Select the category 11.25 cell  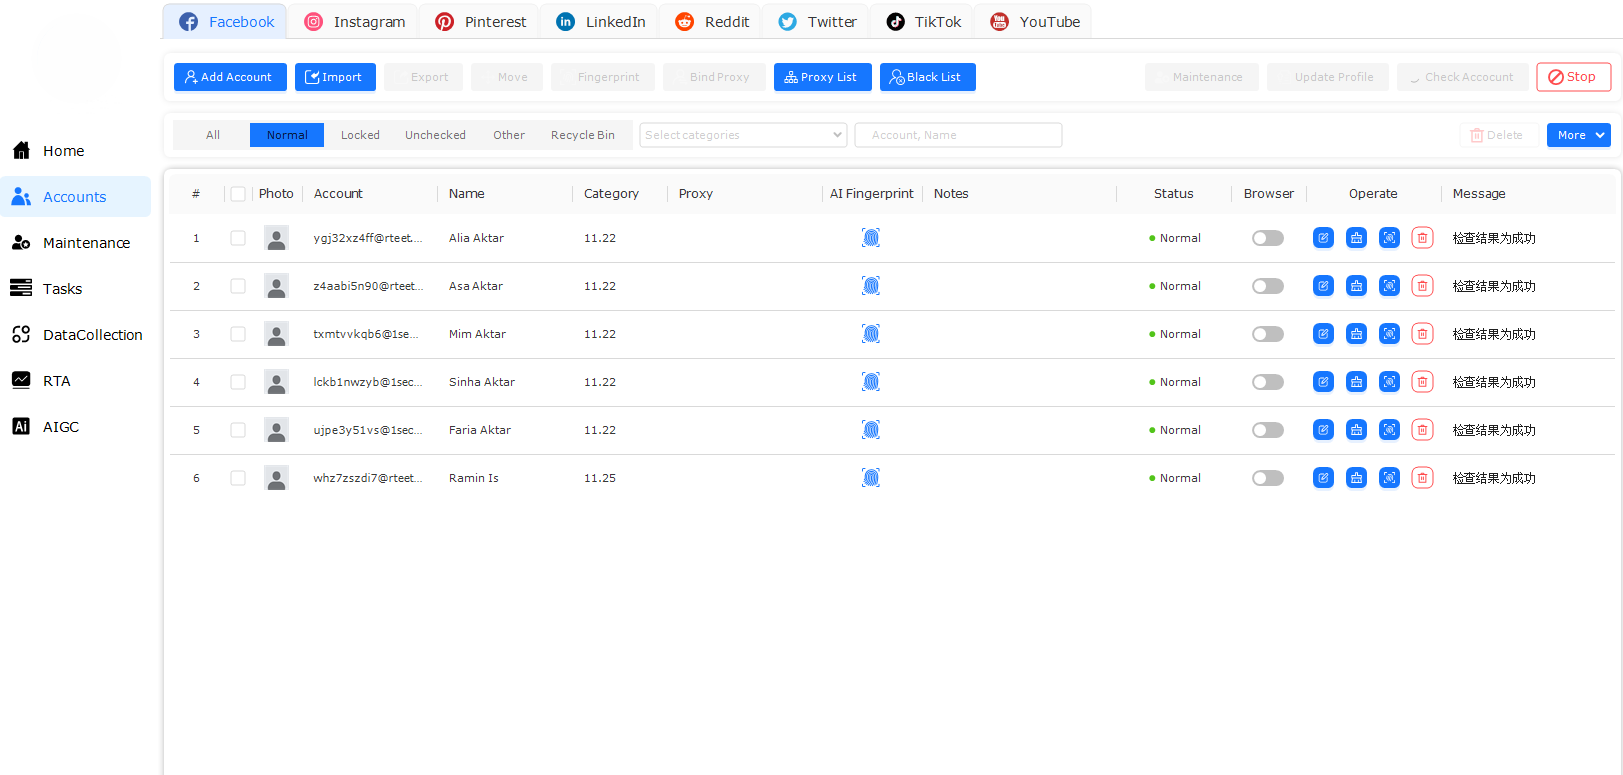(x=600, y=478)
